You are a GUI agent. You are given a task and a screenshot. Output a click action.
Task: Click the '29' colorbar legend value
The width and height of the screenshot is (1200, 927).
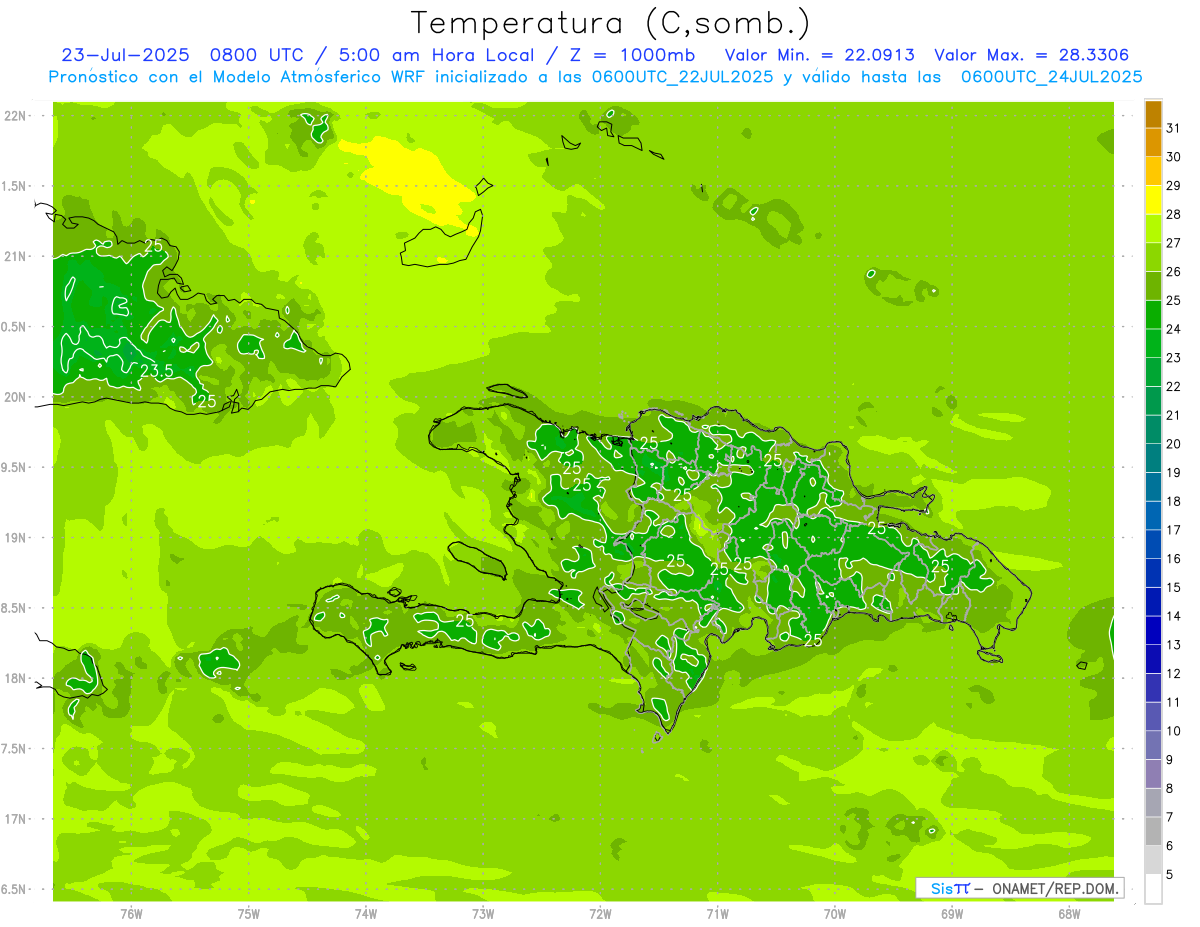point(1174,186)
